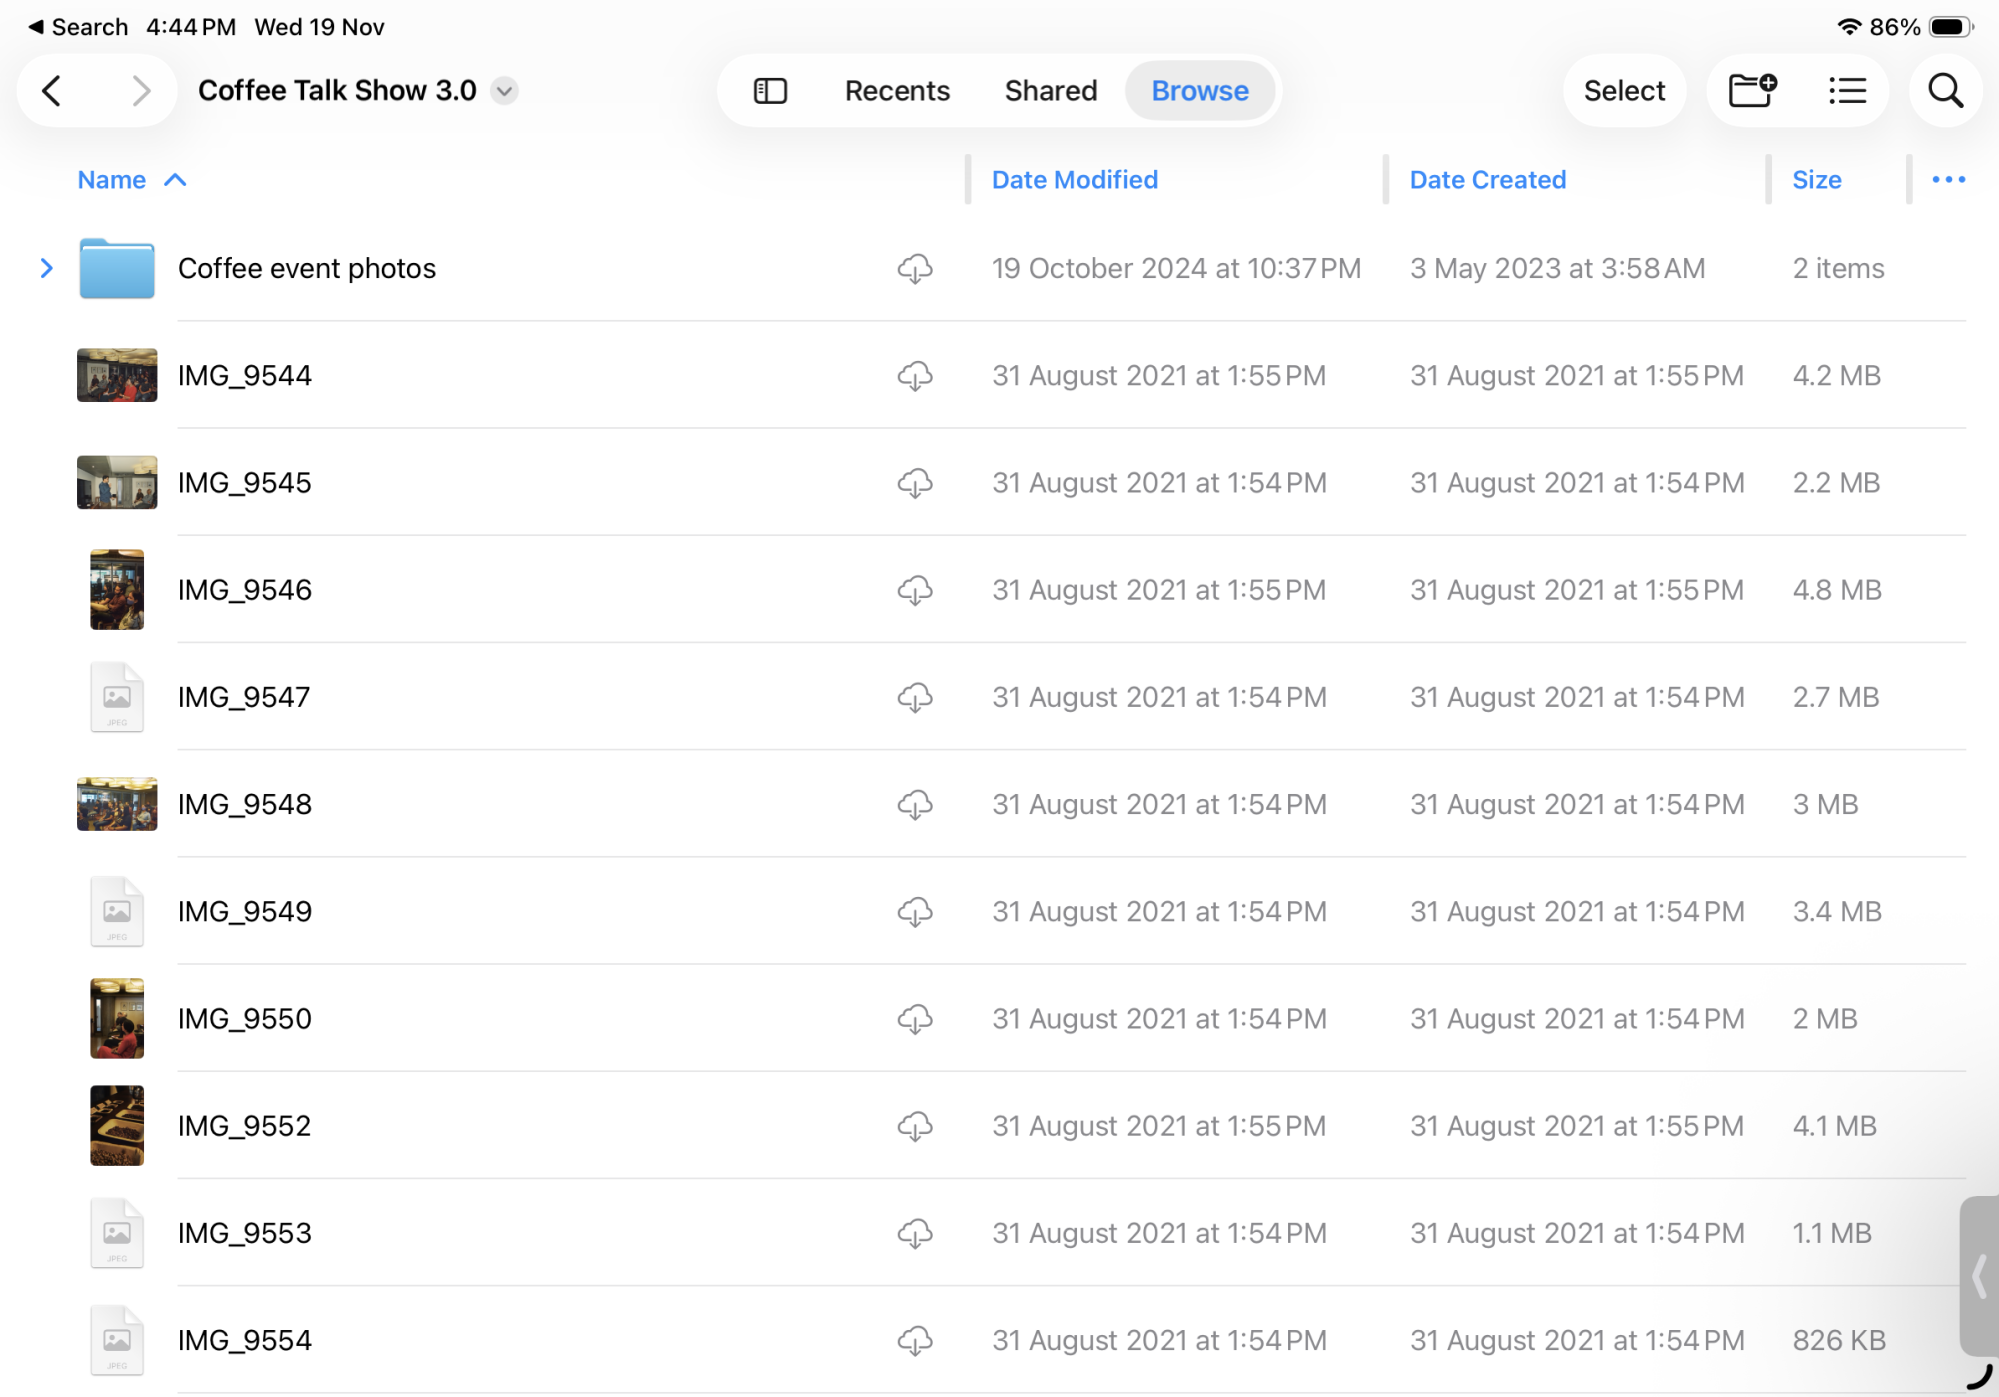The height and width of the screenshot is (1397, 1999).
Task: Open the IMG_9552 thumbnail
Action: coord(117,1126)
